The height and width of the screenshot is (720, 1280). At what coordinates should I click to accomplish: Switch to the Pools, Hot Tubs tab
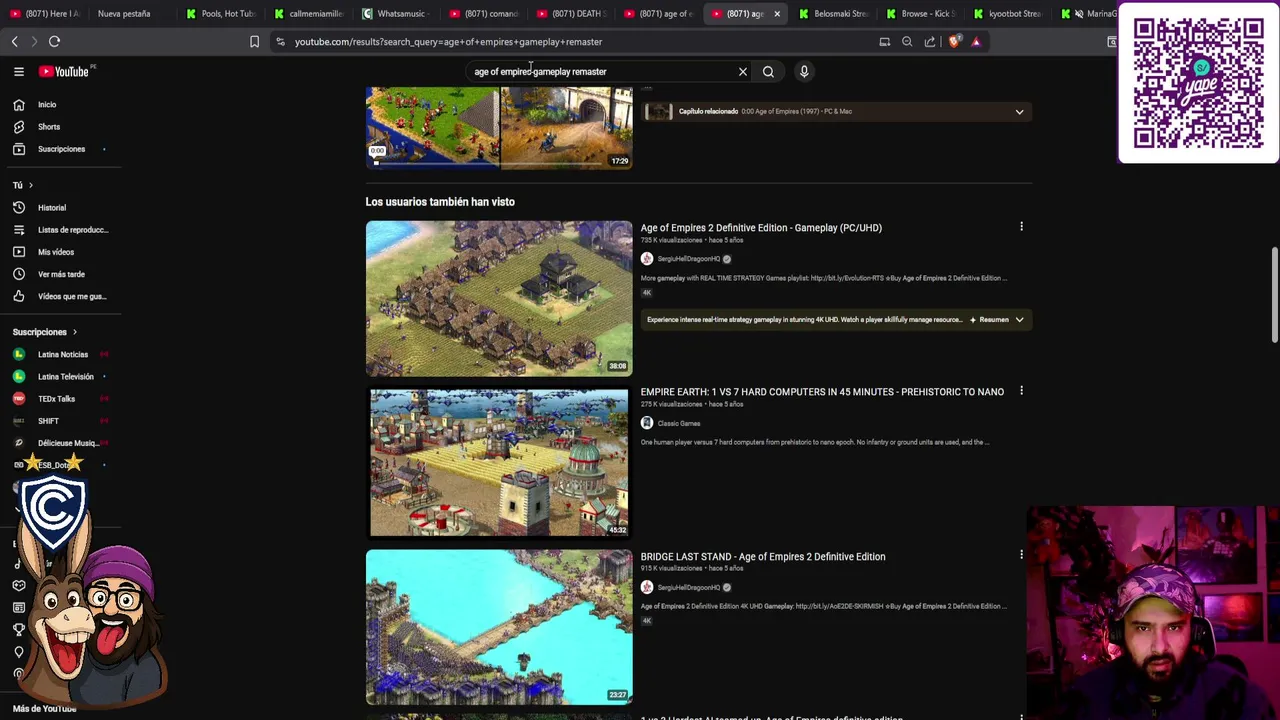(221, 14)
